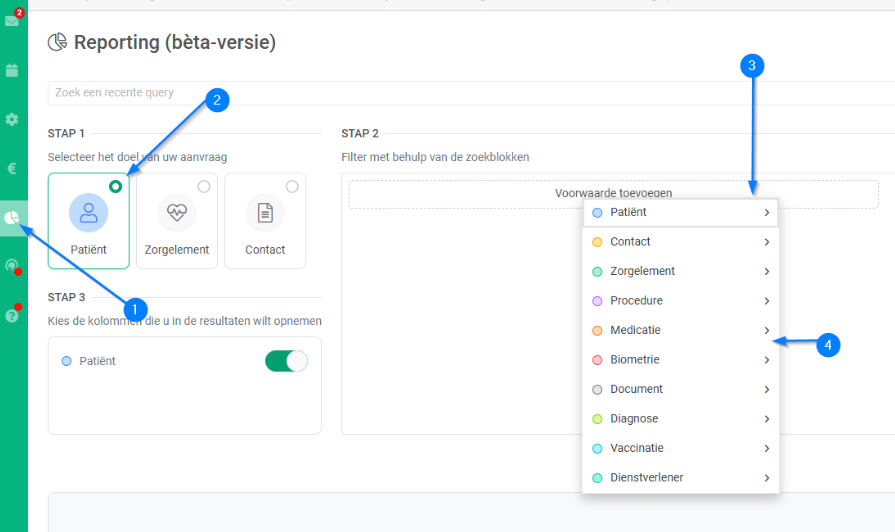Open Reporting pie chart sidebar icon
The height and width of the screenshot is (532, 895).
point(12,217)
